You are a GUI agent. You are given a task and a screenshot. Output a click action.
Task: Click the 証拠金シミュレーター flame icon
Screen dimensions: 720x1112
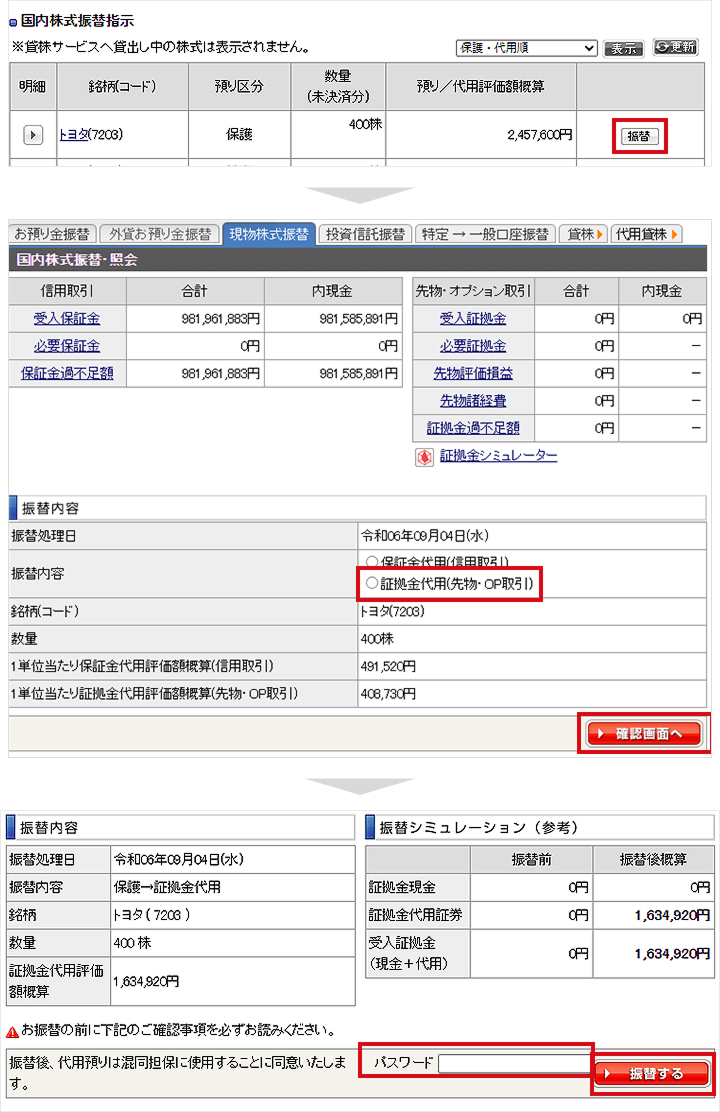(x=424, y=457)
